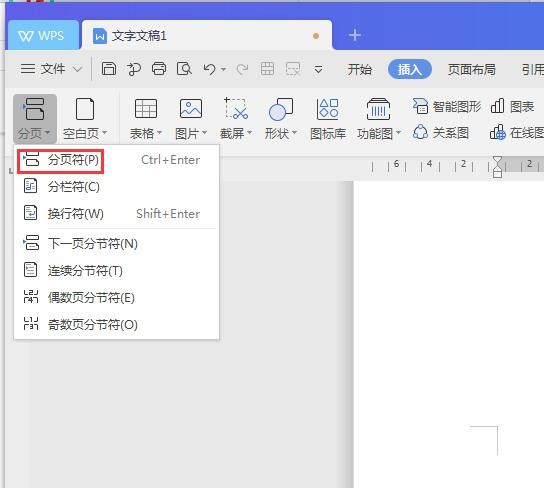Screen dimensions: 544x488
Task: Choose 分页符(P) from the menu
Action: [117, 160]
